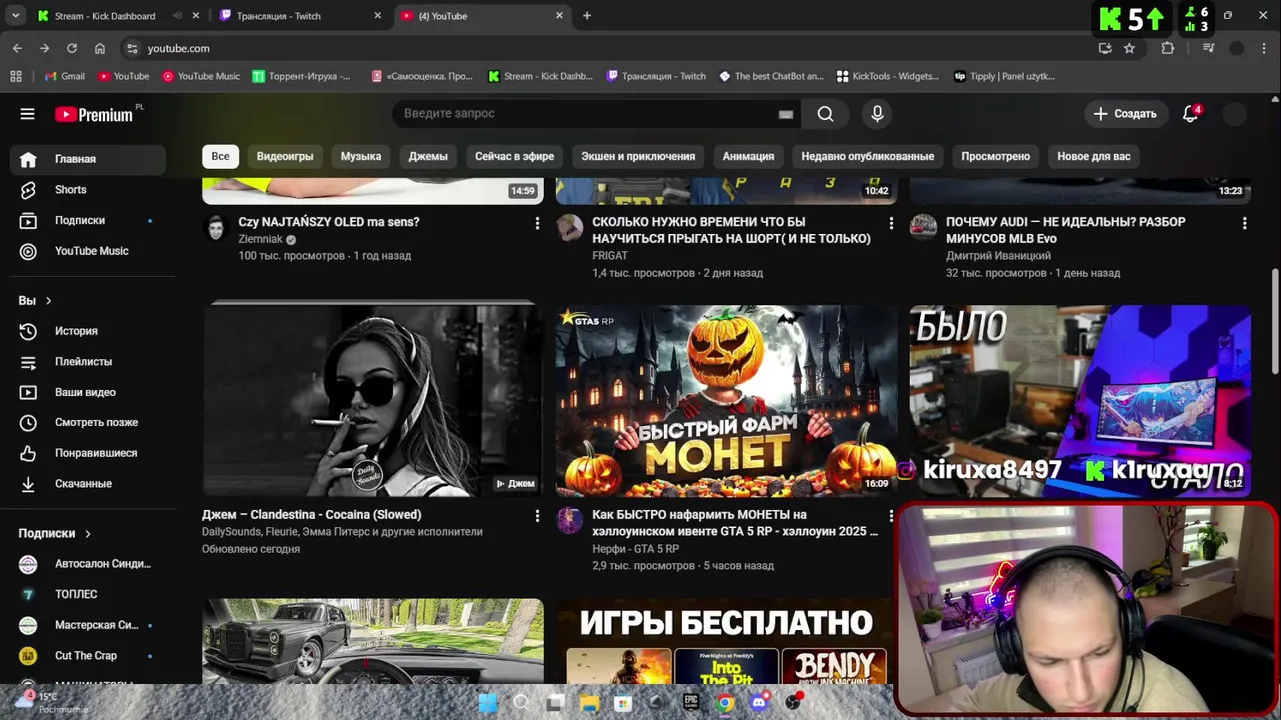Viewport: 1281px width, 720px height.
Task: Select the Анимация filter chip
Action: tap(748, 156)
